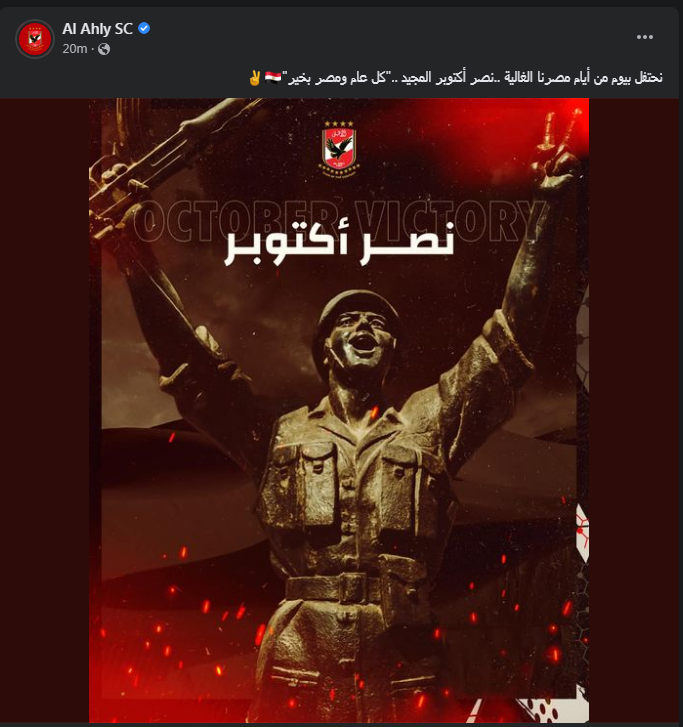Screen dimensions: 683x727
Task: Click the OCTOBER VICTORY outlined text
Action: pos(338,222)
